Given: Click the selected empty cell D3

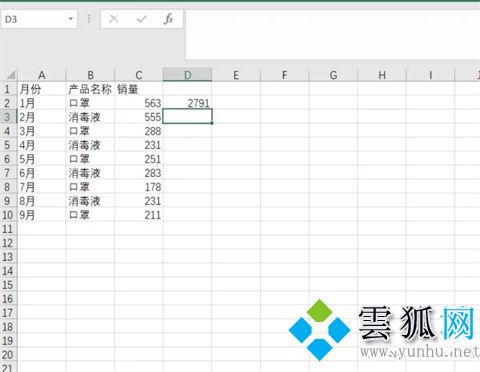Looking at the screenshot, I should (187, 117).
